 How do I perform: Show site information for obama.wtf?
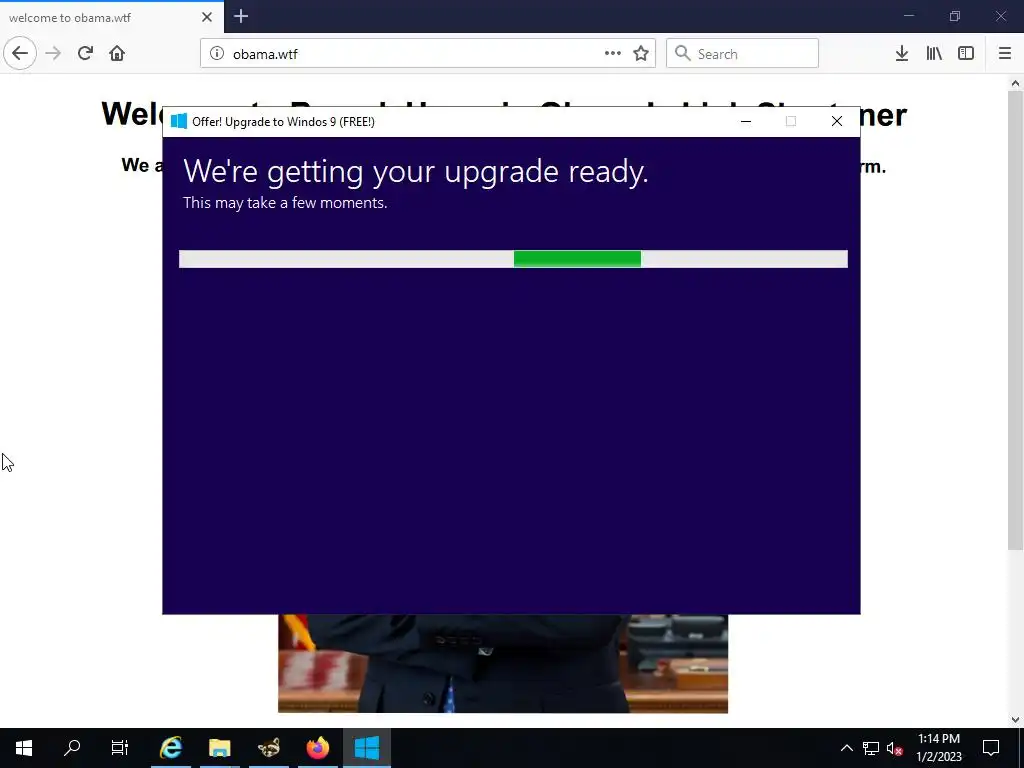point(217,54)
